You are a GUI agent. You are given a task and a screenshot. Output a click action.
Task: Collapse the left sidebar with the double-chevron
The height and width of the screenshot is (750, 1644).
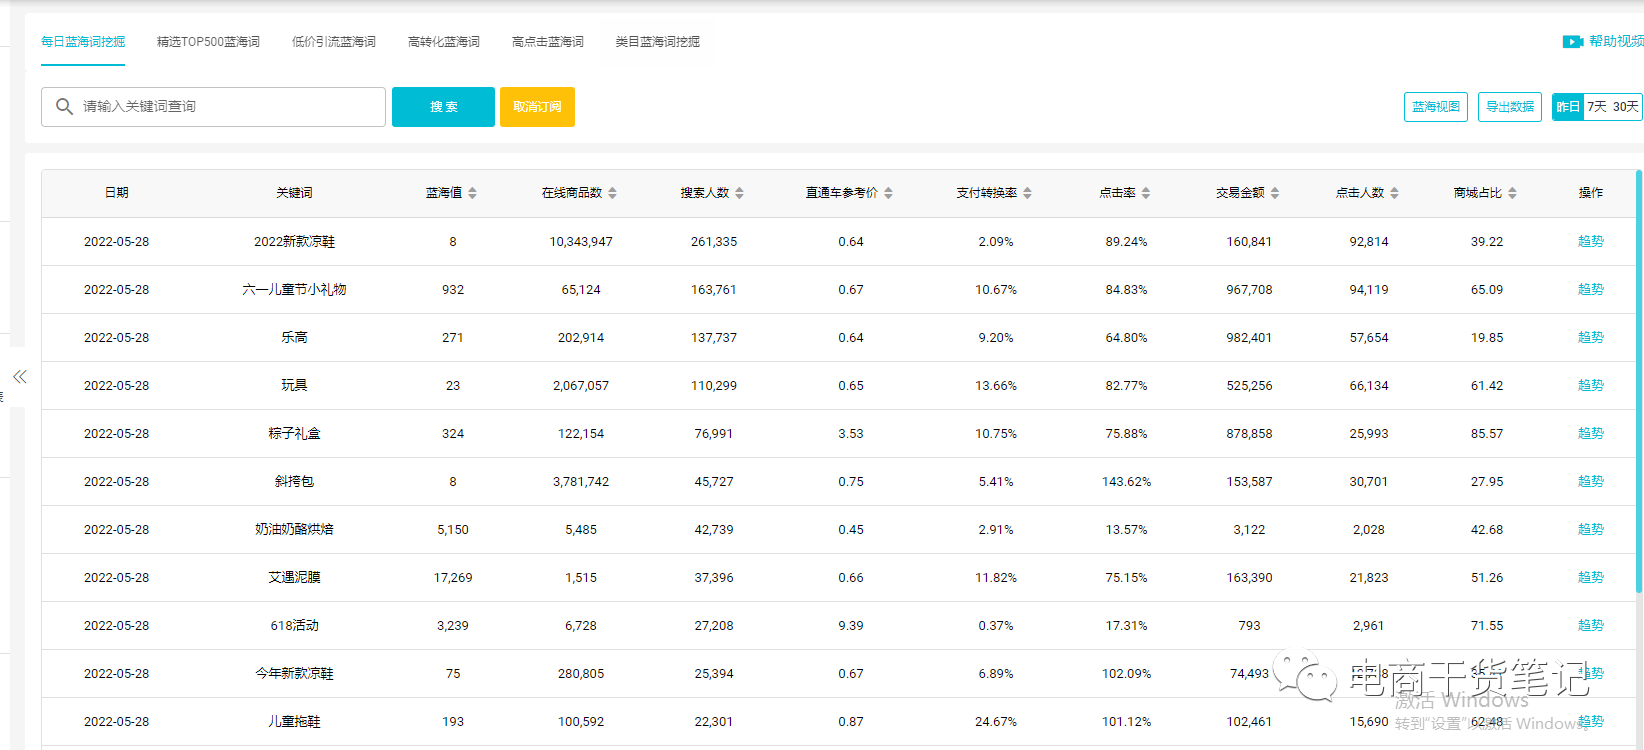click(x=20, y=377)
